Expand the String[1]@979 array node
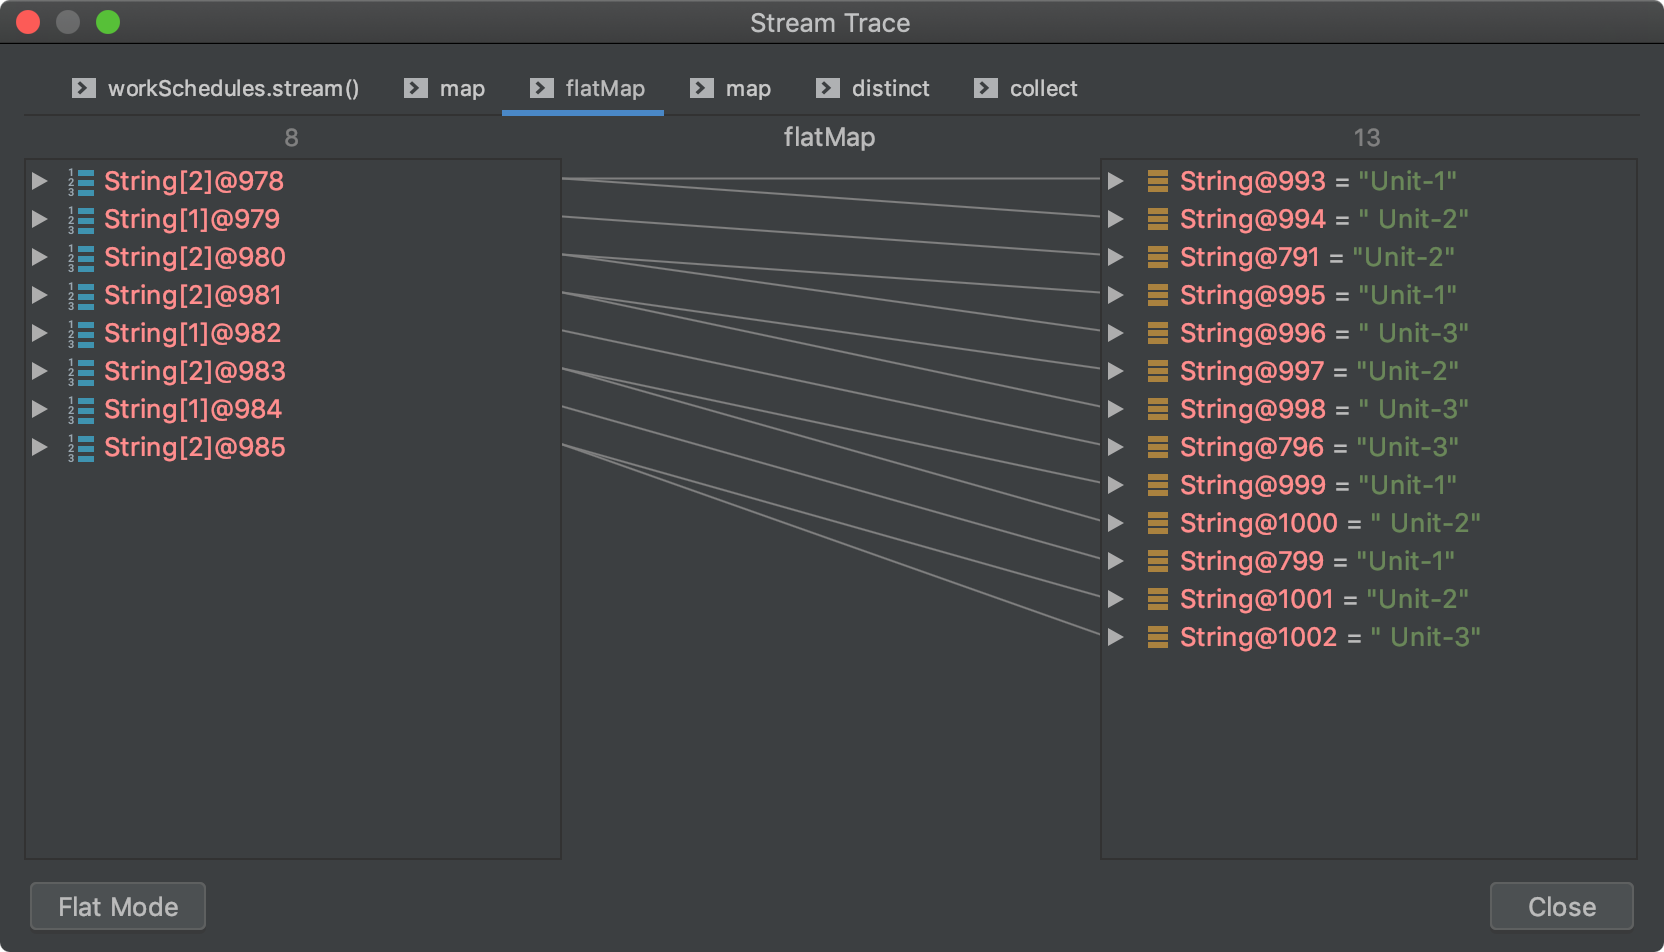Image resolution: width=1664 pixels, height=952 pixels. tap(40, 219)
